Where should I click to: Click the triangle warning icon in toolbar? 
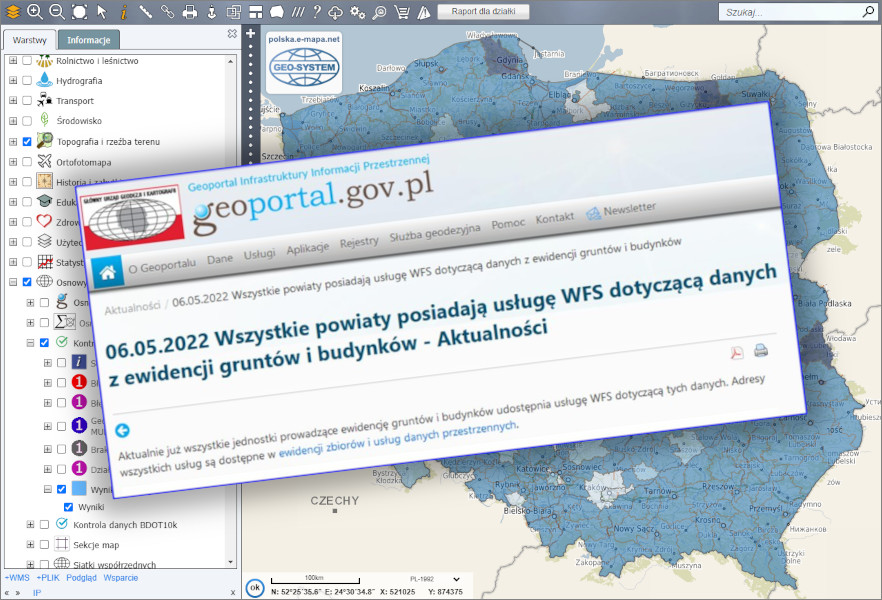(x=424, y=11)
